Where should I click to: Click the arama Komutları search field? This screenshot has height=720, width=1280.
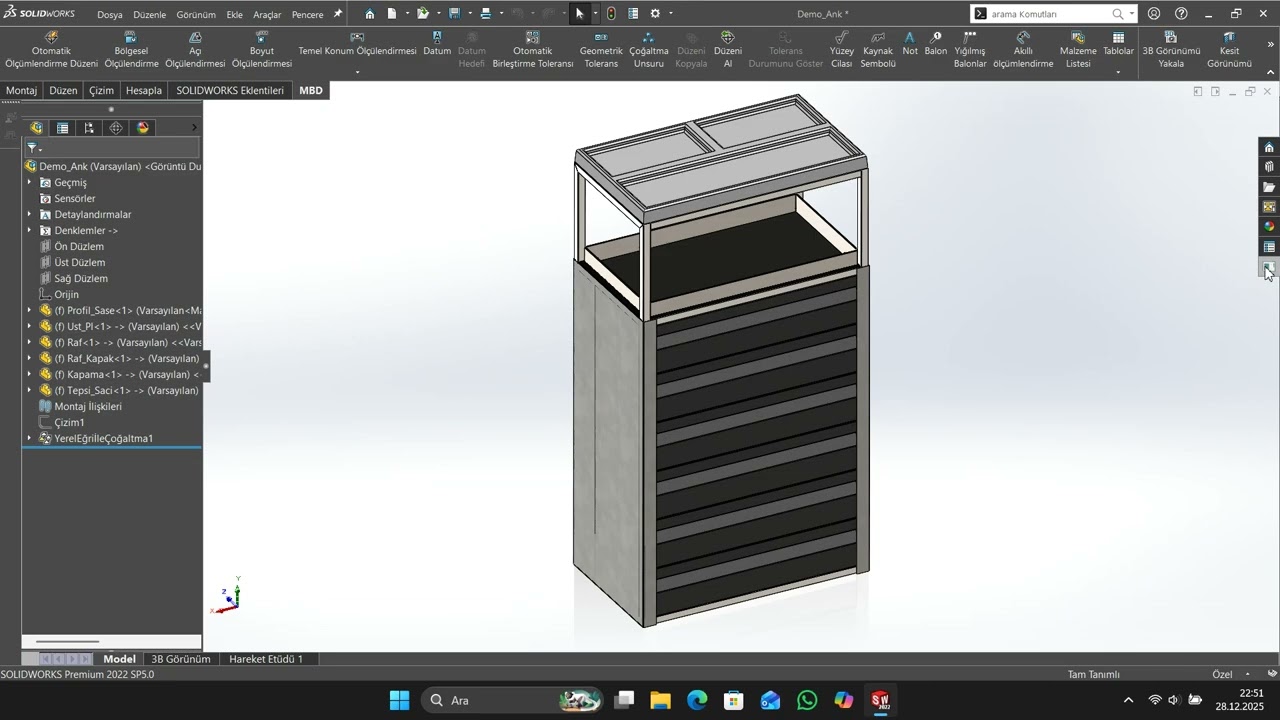(1048, 14)
